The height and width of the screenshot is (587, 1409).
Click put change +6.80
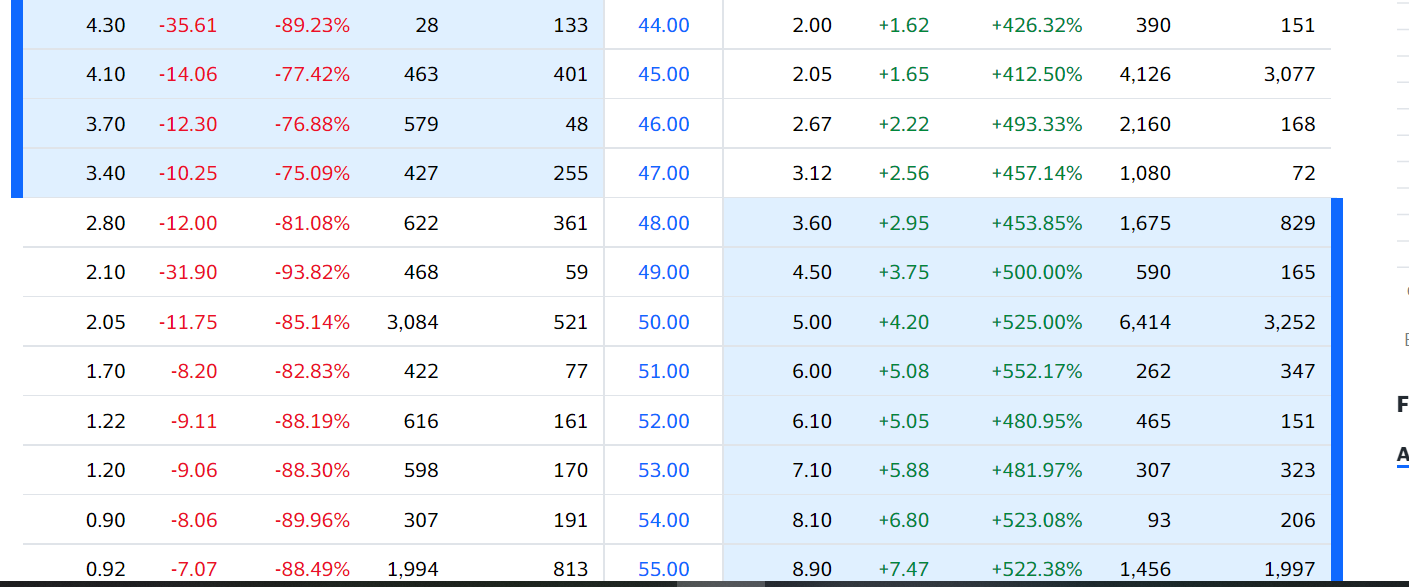tap(904, 520)
